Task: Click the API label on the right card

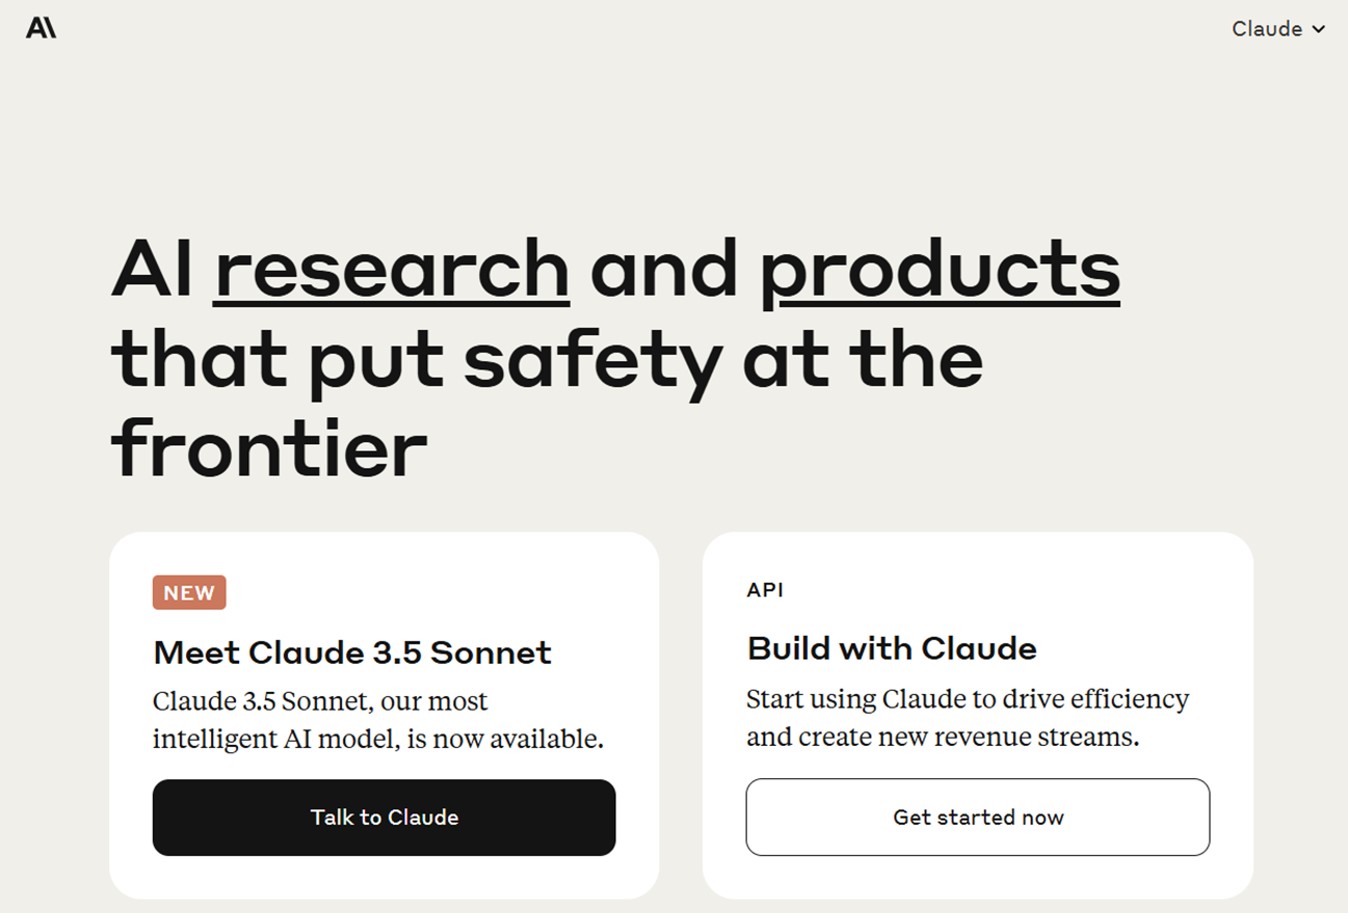Action: pyautogui.click(x=765, y=590)
